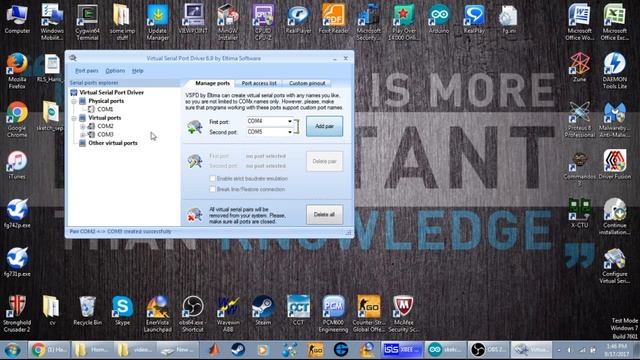Open the Driver Fusion desktop icon
Screen dimensions: 640x360
(615, 164)
